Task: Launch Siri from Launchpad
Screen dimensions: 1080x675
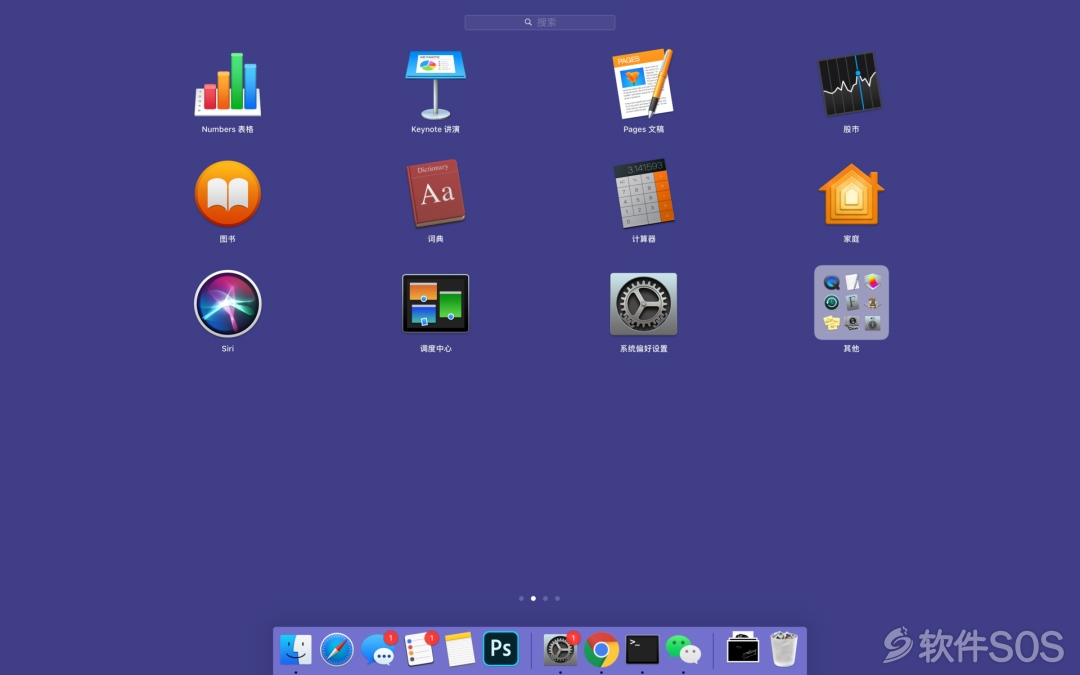Action: coord(227,303)
